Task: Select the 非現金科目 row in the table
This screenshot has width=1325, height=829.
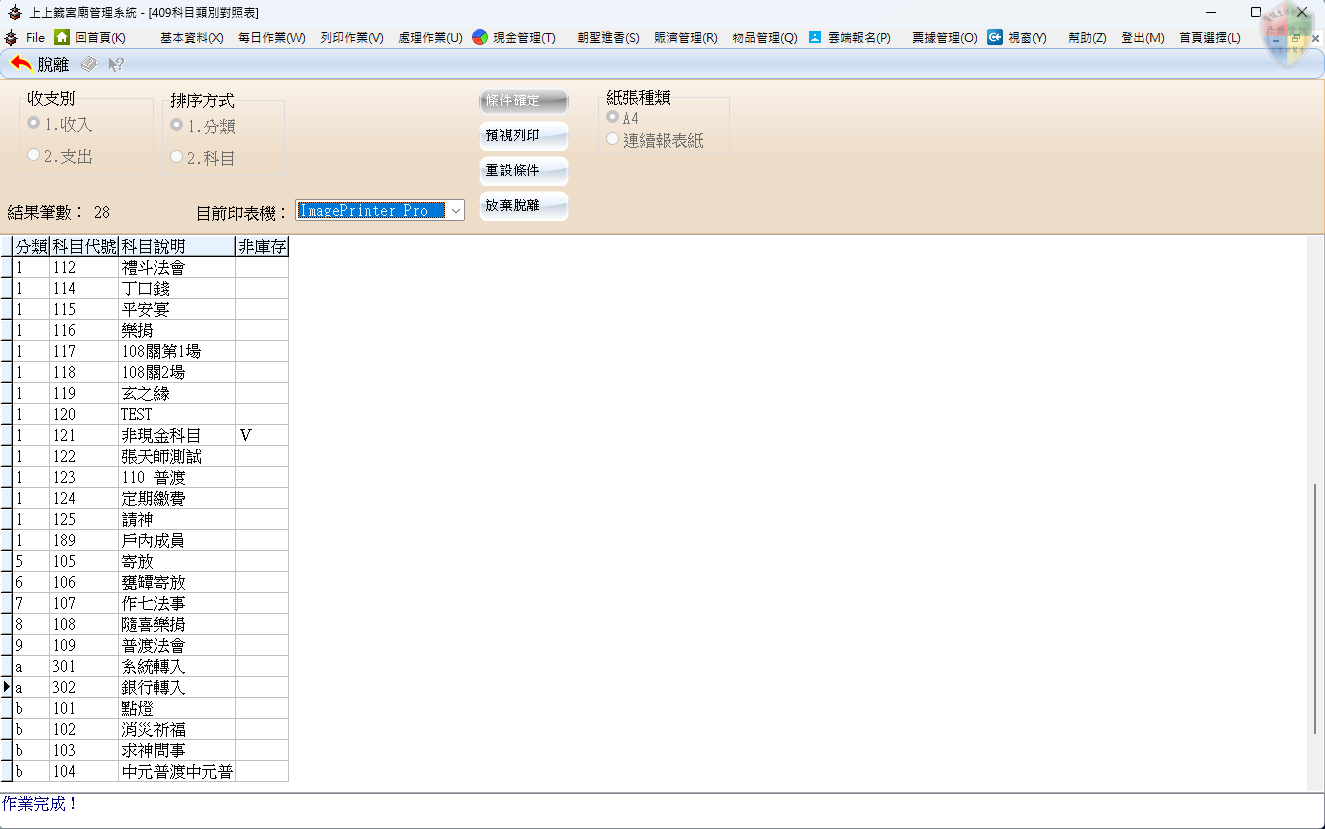Action: point(160,435)
